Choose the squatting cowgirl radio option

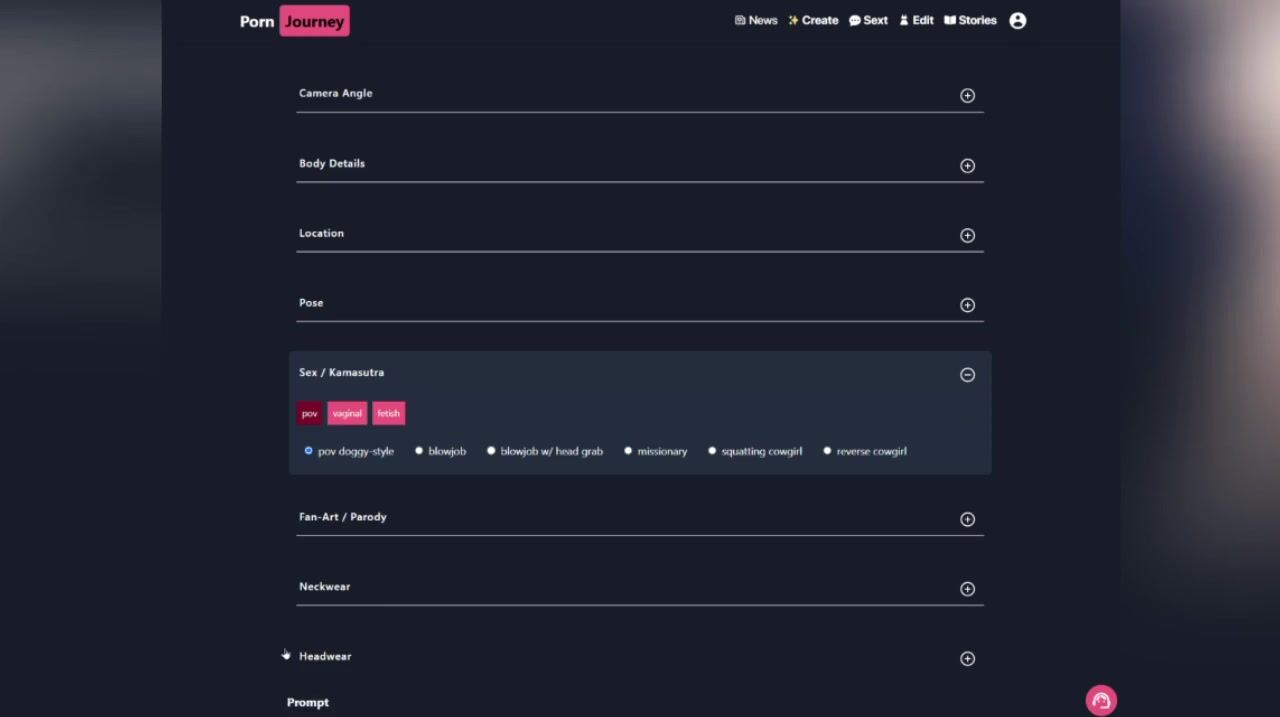(x=712, y=451)
